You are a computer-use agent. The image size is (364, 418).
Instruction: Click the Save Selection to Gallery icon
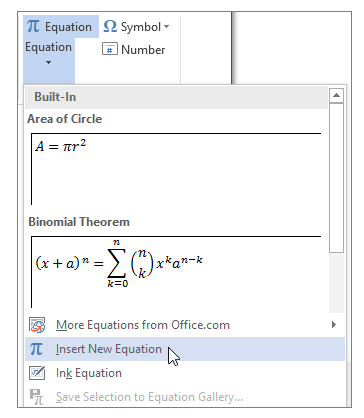37,397
